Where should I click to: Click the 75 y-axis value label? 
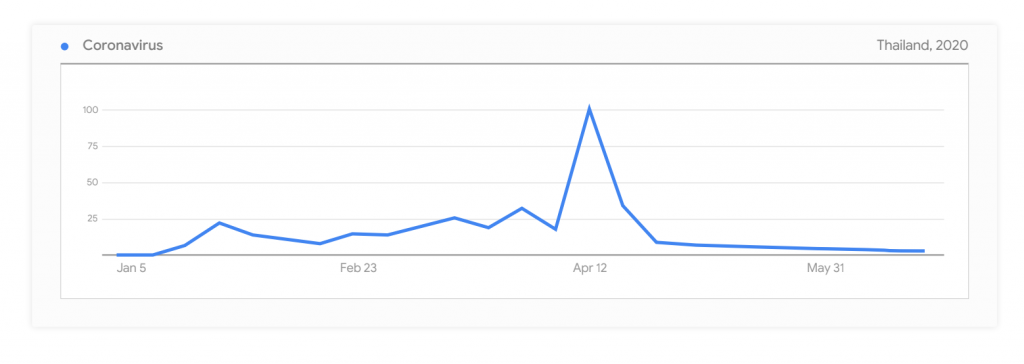pos(92,146)
